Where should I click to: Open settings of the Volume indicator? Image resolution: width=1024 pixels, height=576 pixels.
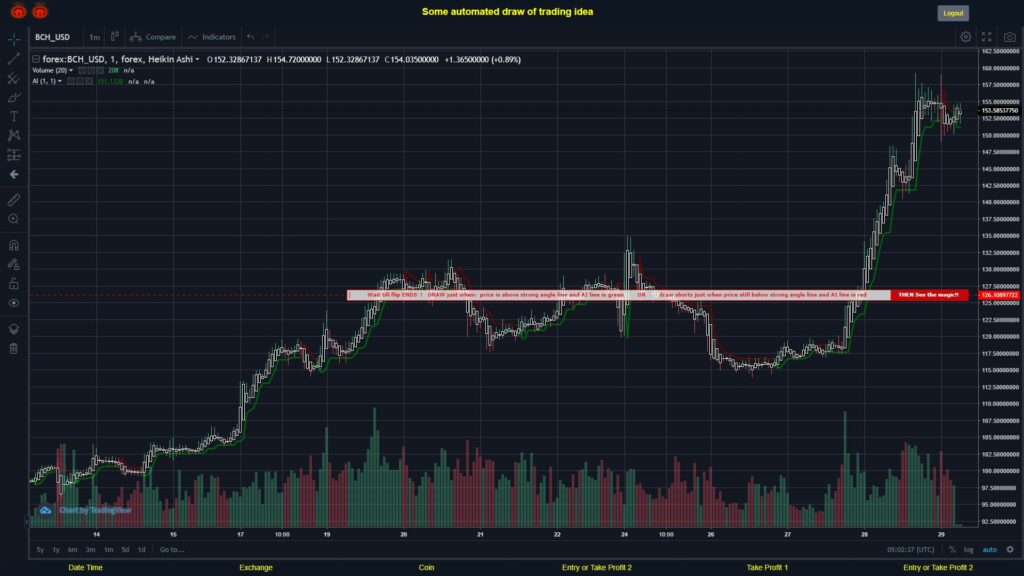91,71
